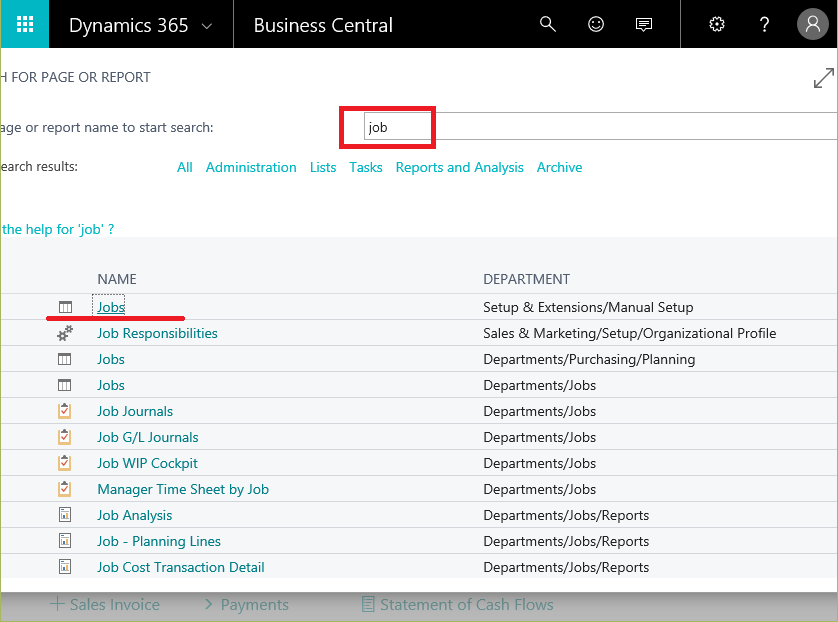Open Job Analysis report link
The height and width of the screenshot is (622, 838).
(x=134, y=515)
